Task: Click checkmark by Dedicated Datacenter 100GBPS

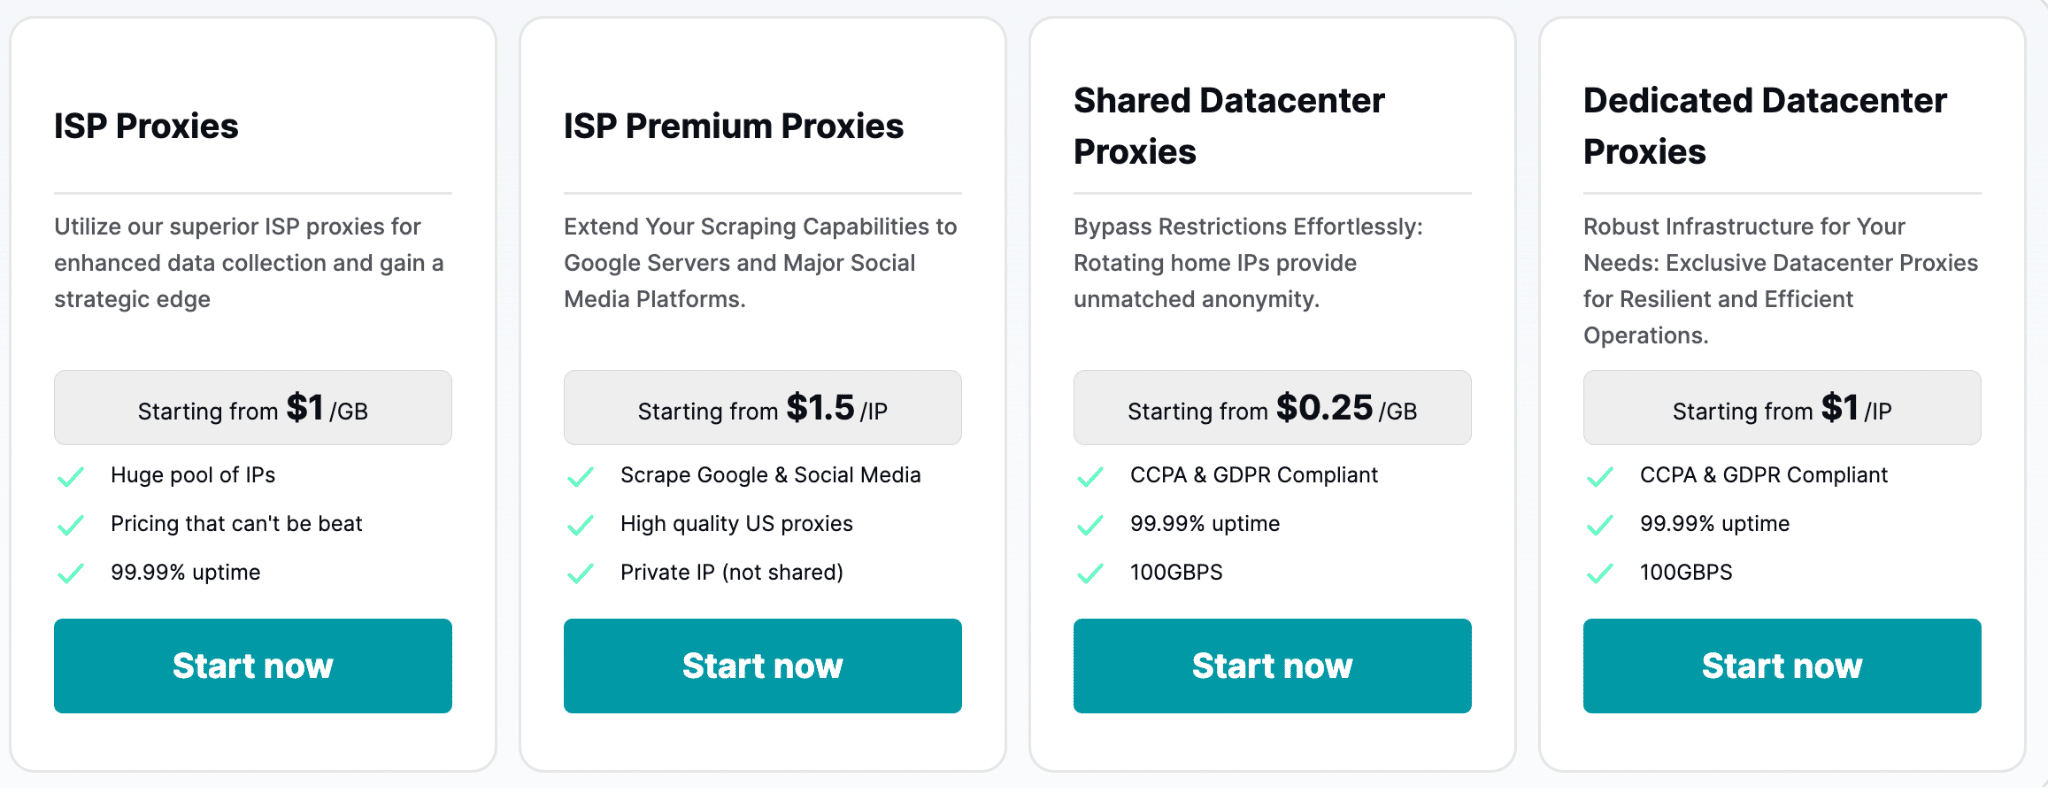Action: coord(1601,574)
